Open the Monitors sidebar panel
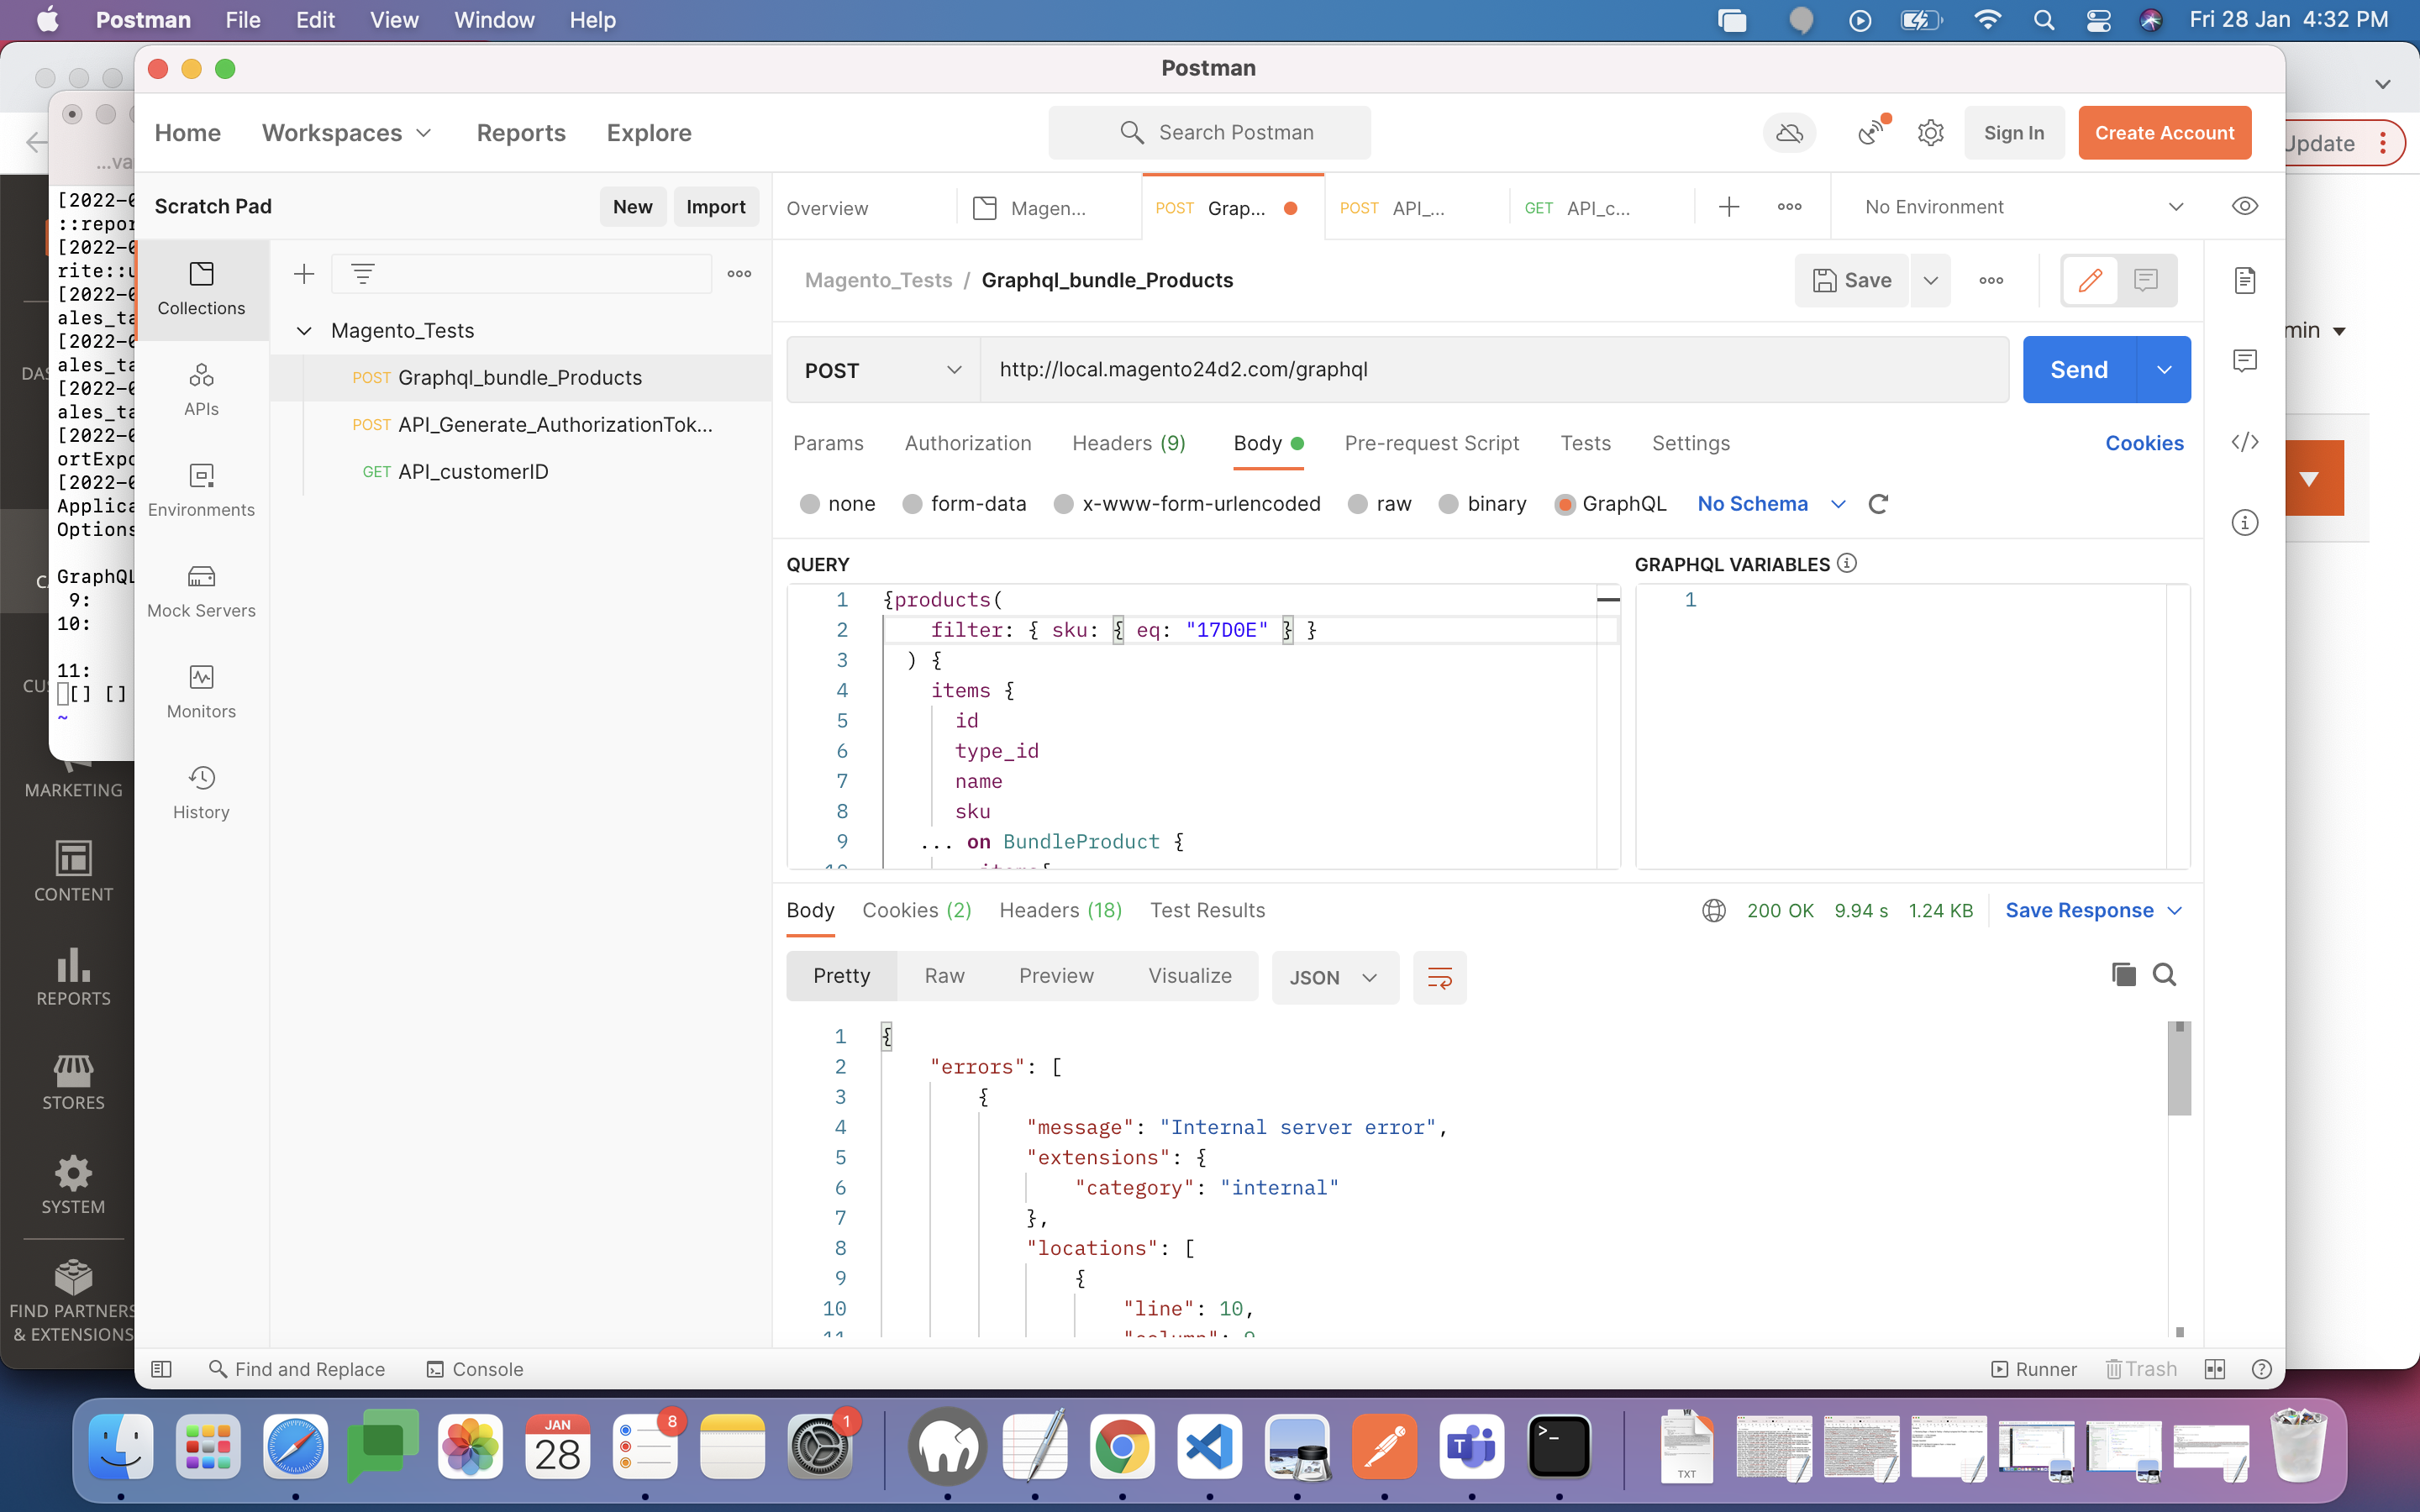 (201, 692)
